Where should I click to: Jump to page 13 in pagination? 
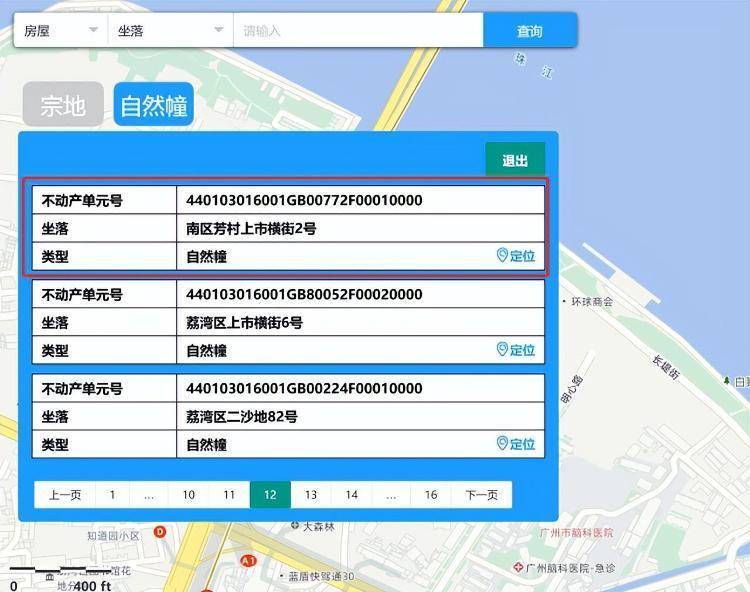coord(311,494)
